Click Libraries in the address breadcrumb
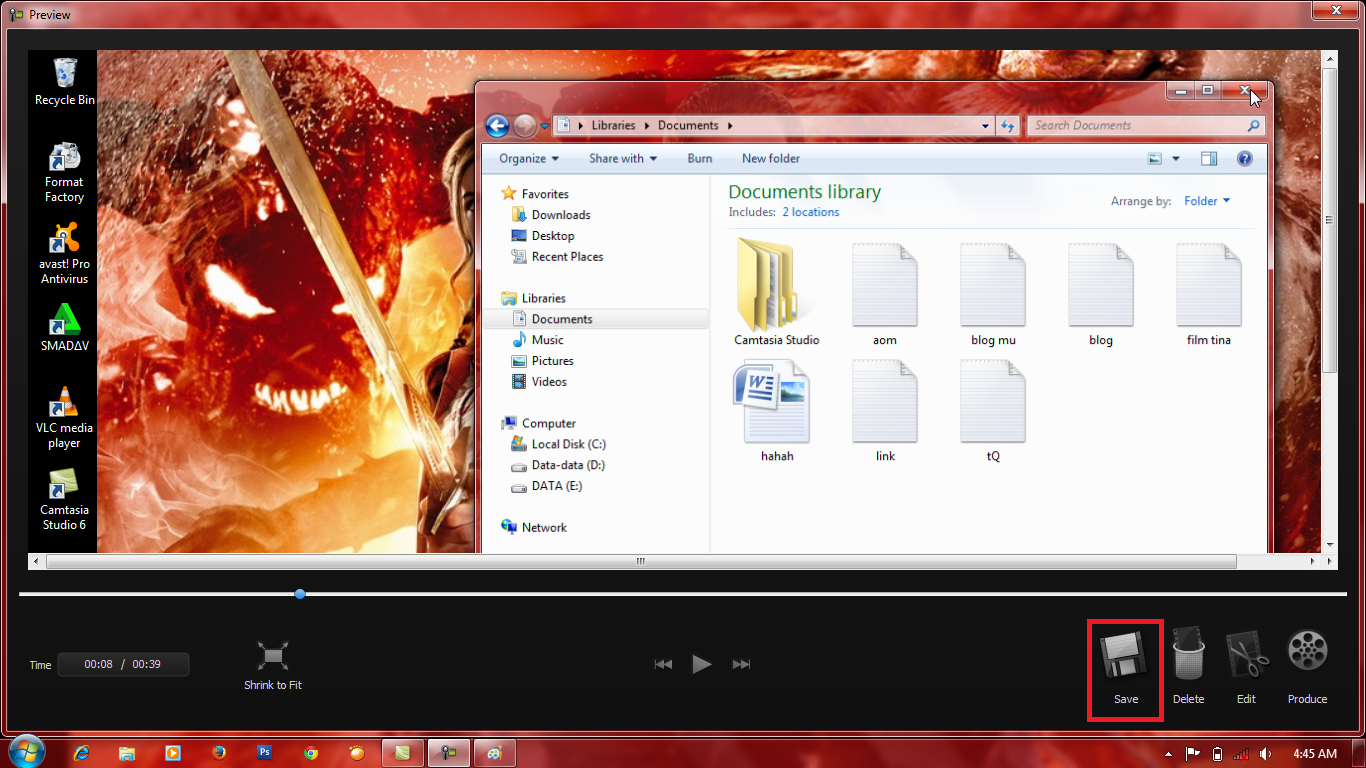The width and height of the screenshot is (1366, 768). (x=613, y=126)
